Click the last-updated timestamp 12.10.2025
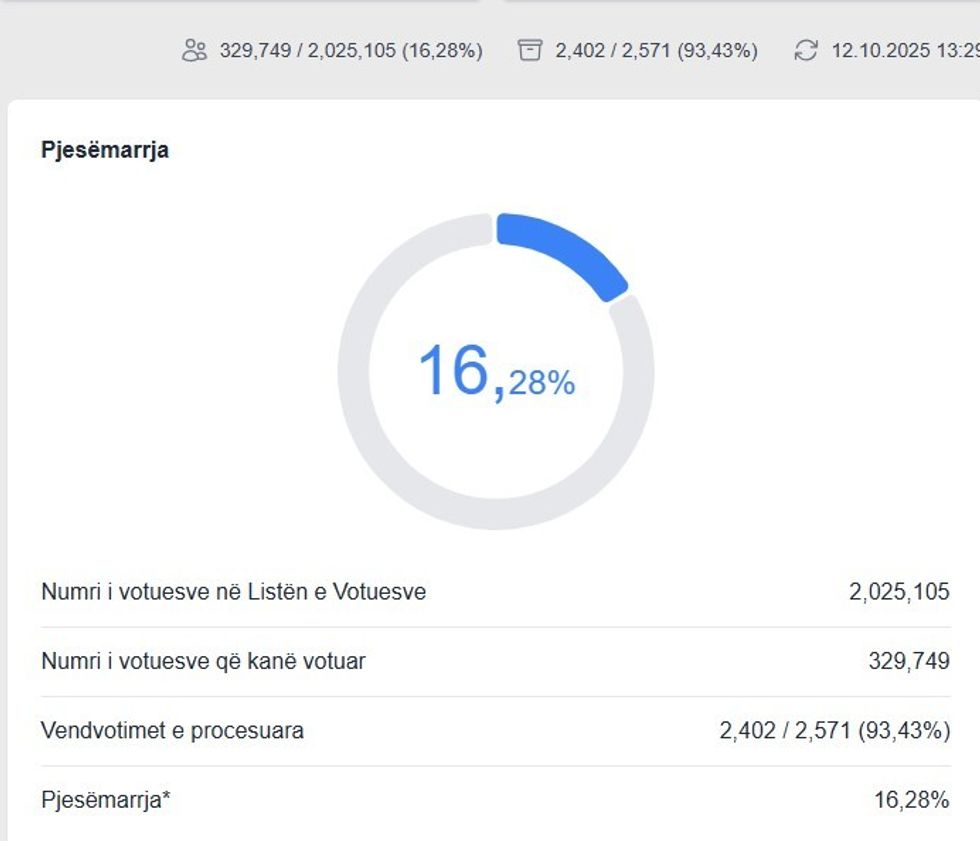This screenshot has width=980, height=841. [880, 51]
